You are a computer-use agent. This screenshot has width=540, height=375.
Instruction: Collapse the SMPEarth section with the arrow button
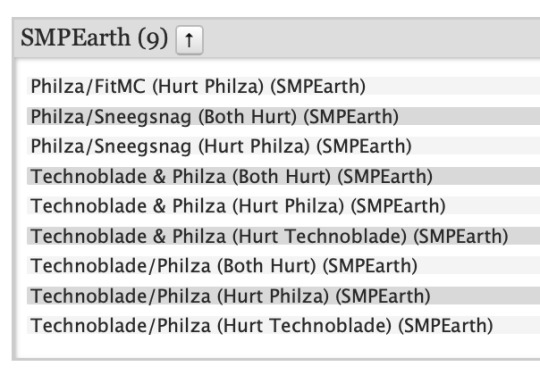tap(189, 40)
